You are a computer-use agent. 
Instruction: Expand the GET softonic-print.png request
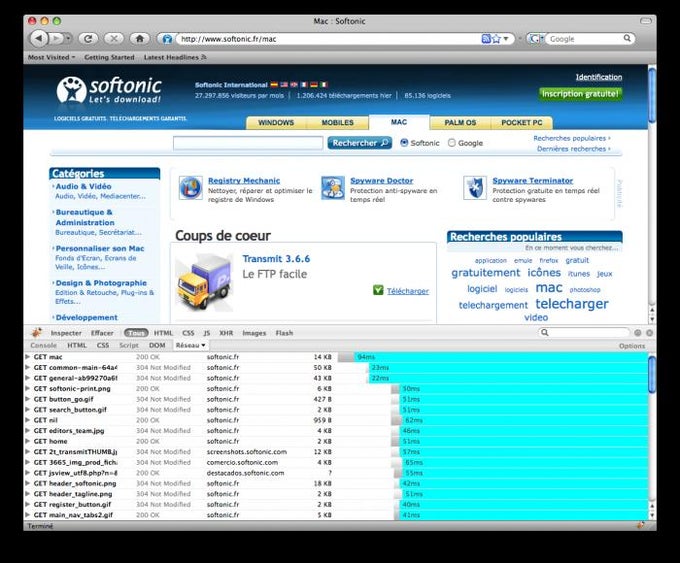click(28, 388)
